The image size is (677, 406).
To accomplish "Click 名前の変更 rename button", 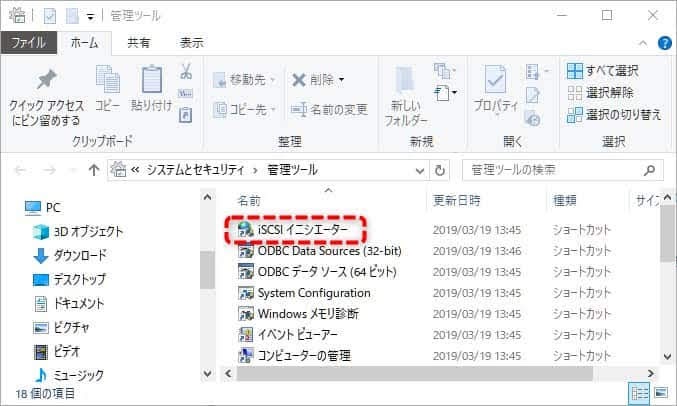I will [329, 109].
